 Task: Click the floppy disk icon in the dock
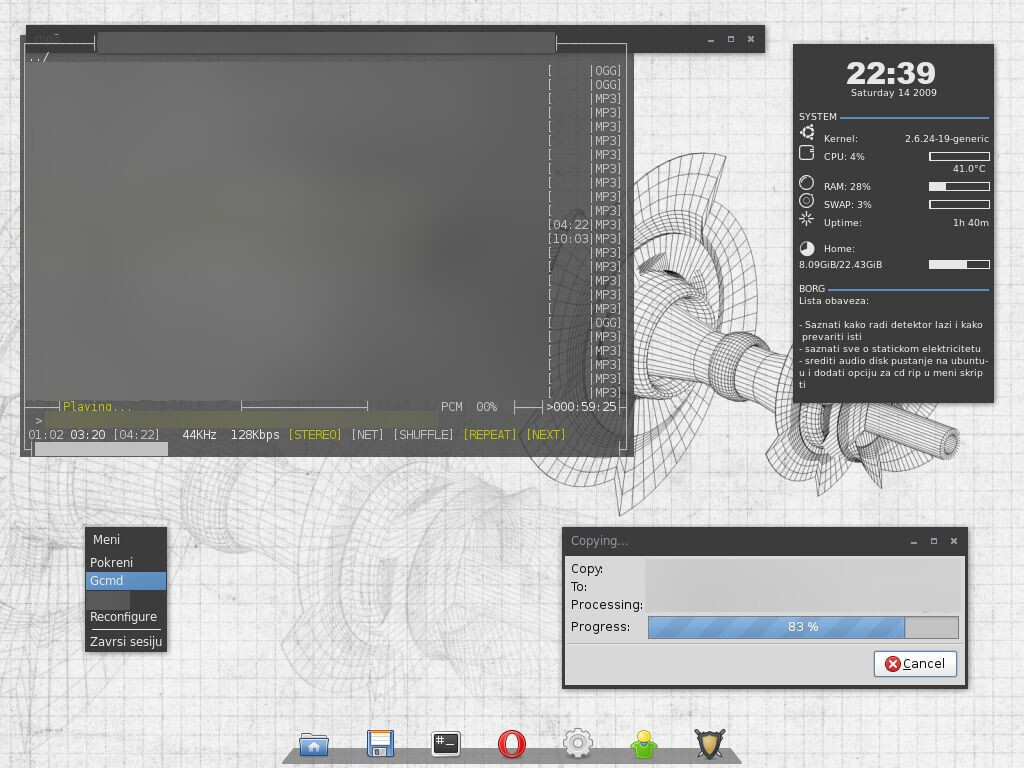[379, 743]
